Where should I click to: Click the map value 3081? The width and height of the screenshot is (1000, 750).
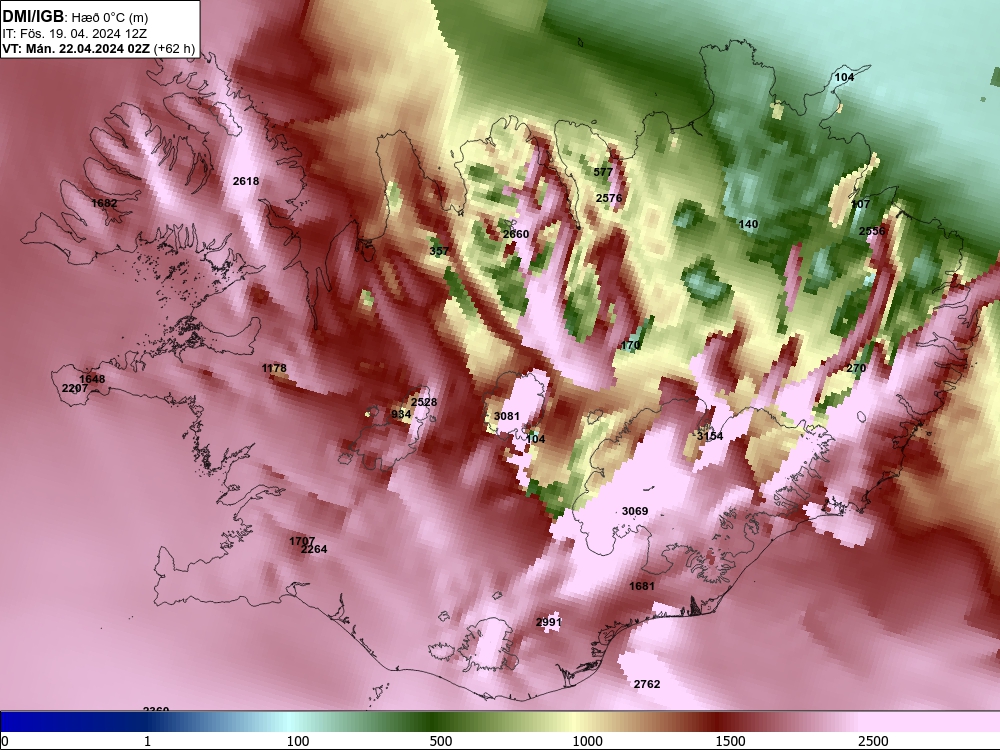coord(506,416)
